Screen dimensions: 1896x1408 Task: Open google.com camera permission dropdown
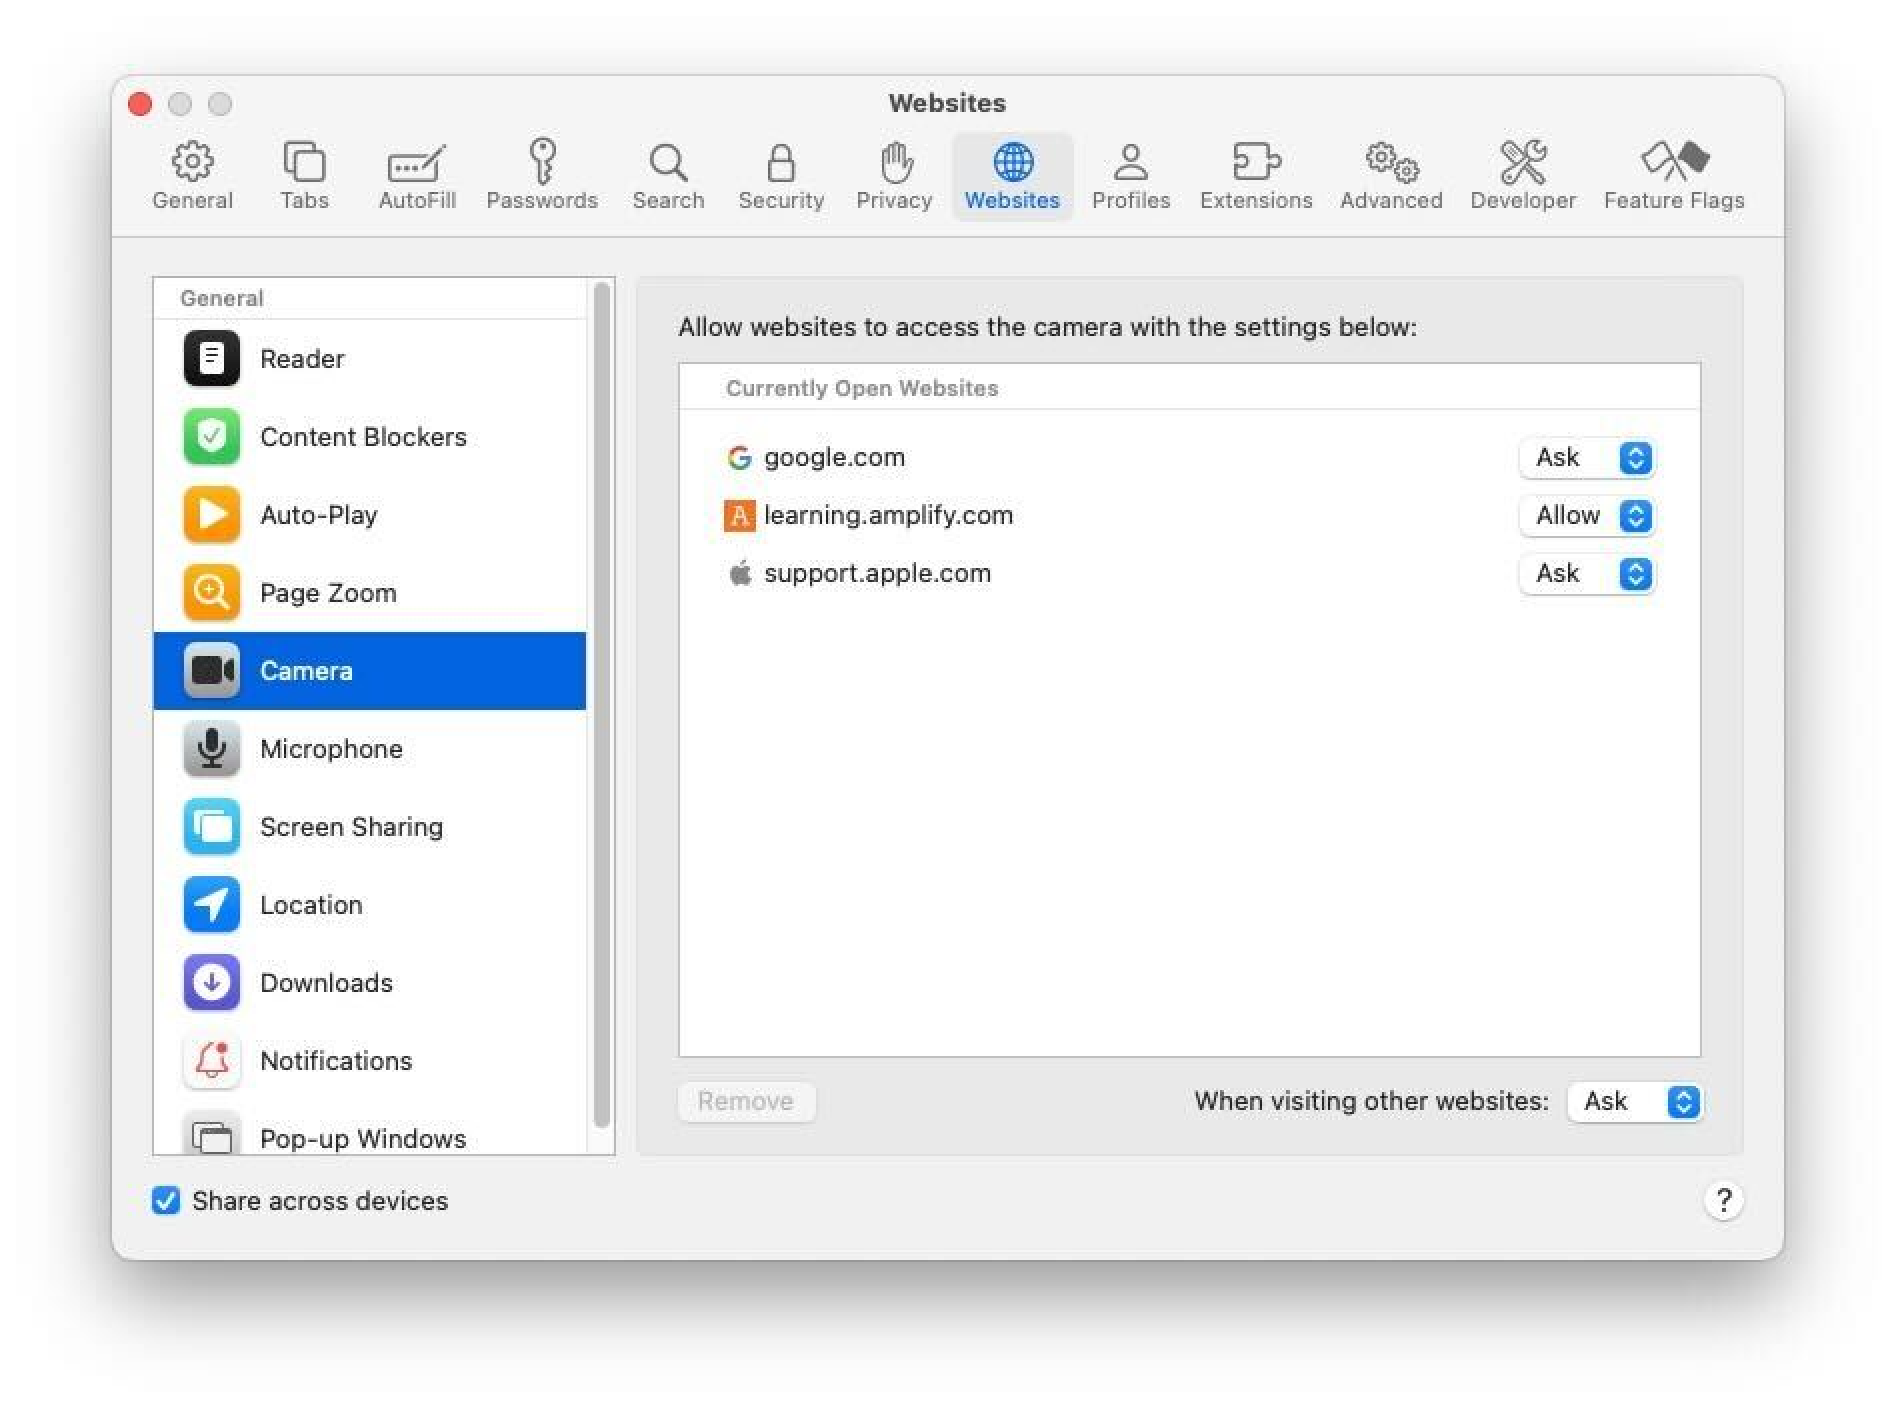tap(1587, 458)
